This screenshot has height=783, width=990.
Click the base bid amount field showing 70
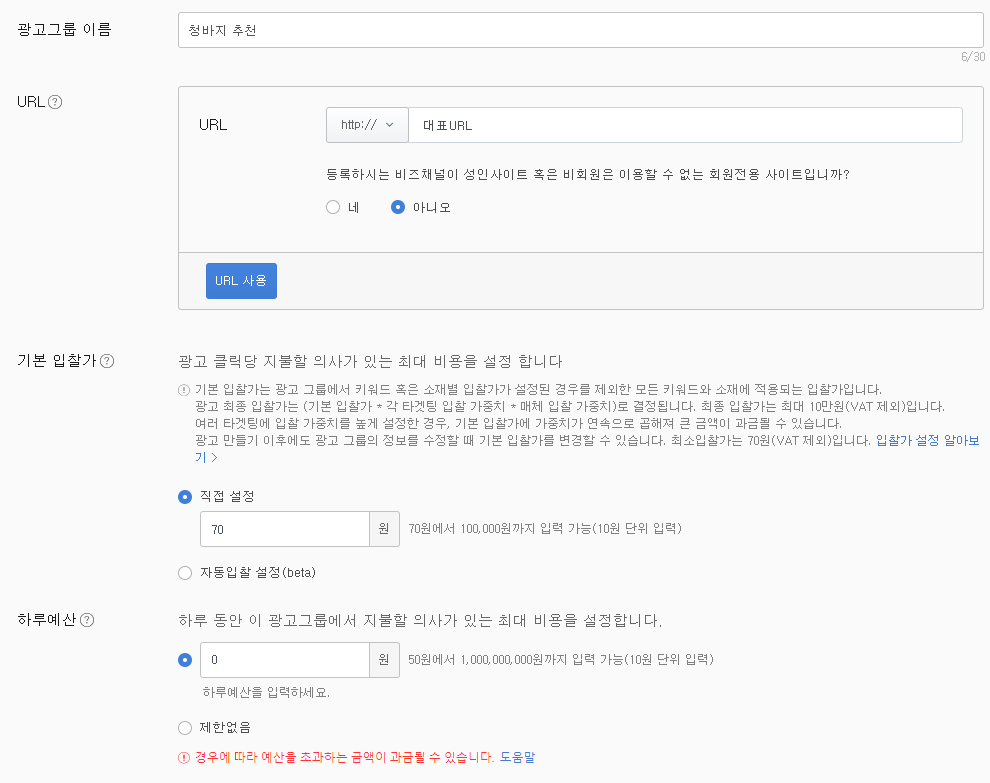pyautogui.click(x=285, y=529)
